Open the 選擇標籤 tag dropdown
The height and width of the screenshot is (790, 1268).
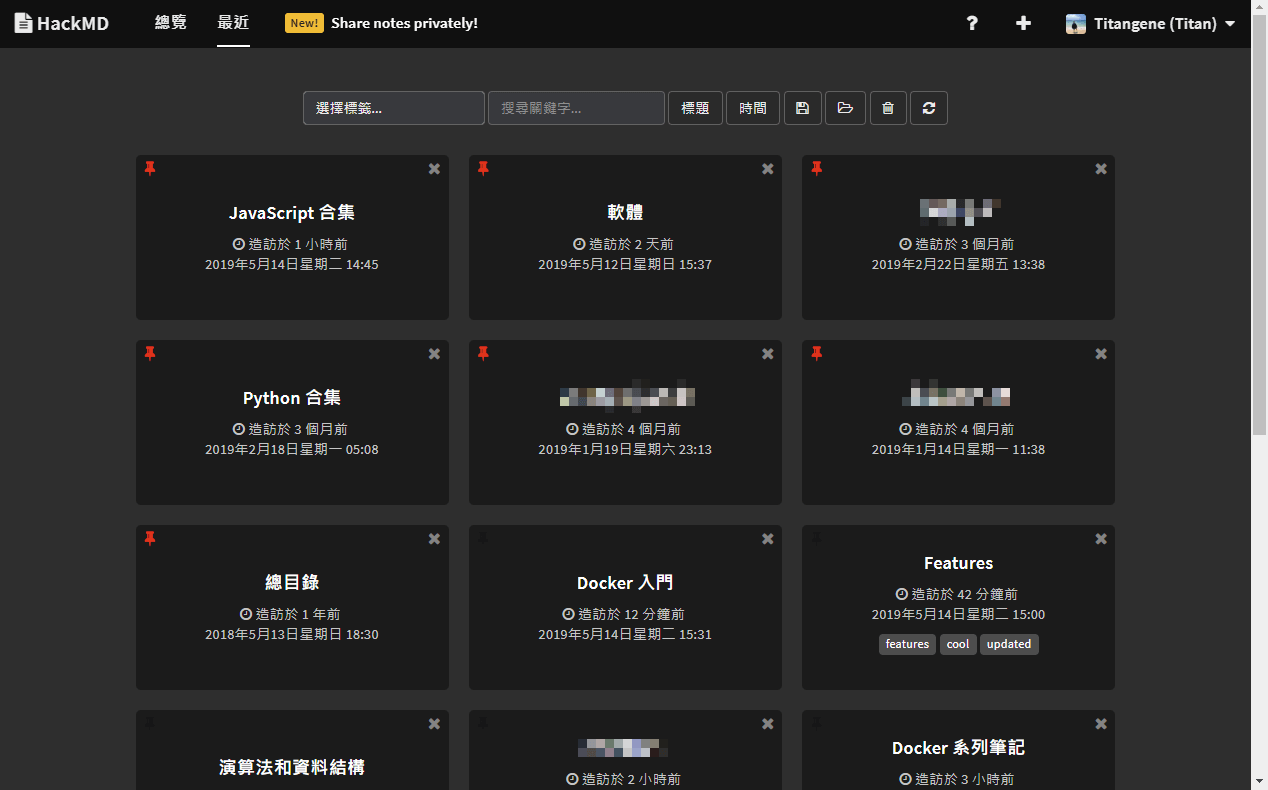tap(394, 108)
